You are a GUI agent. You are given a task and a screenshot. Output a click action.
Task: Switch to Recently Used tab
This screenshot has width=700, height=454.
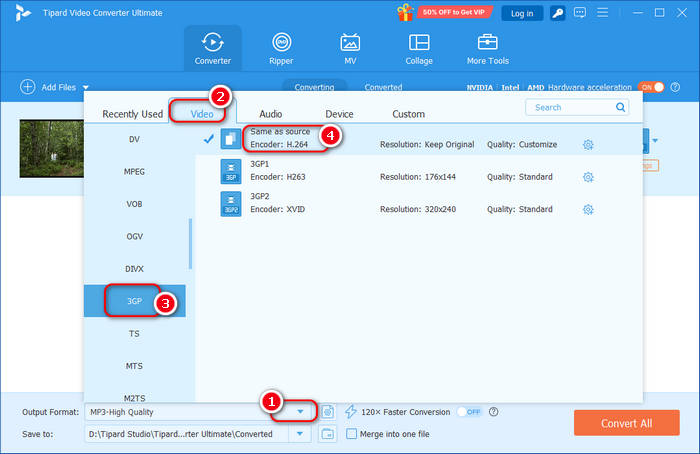(133, 114)
